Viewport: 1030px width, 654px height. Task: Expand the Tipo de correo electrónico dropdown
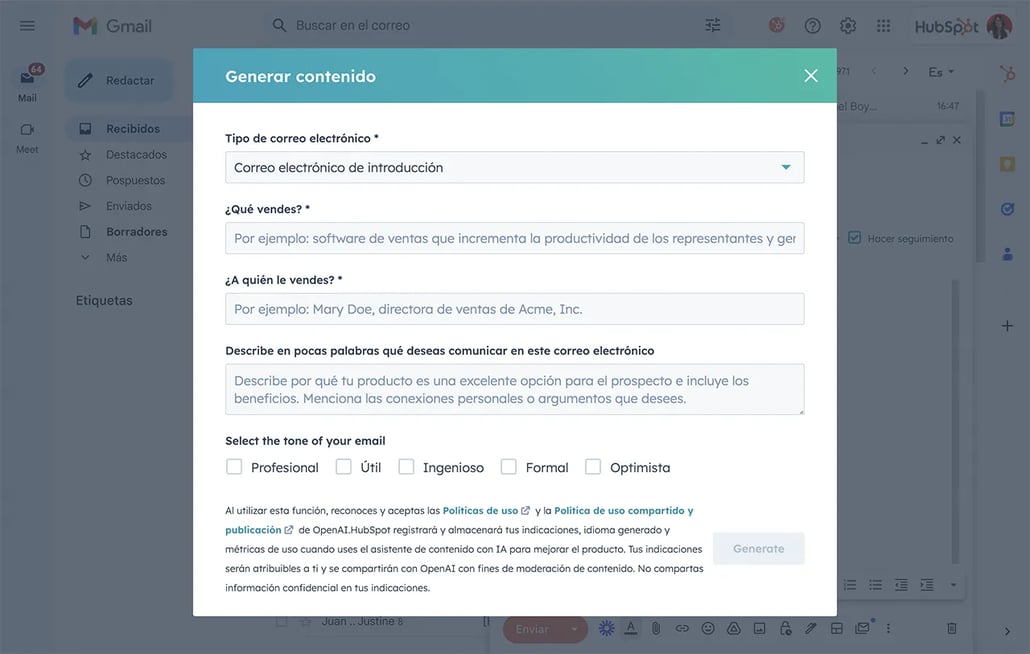pyautogui.click(x=514, y=167)
